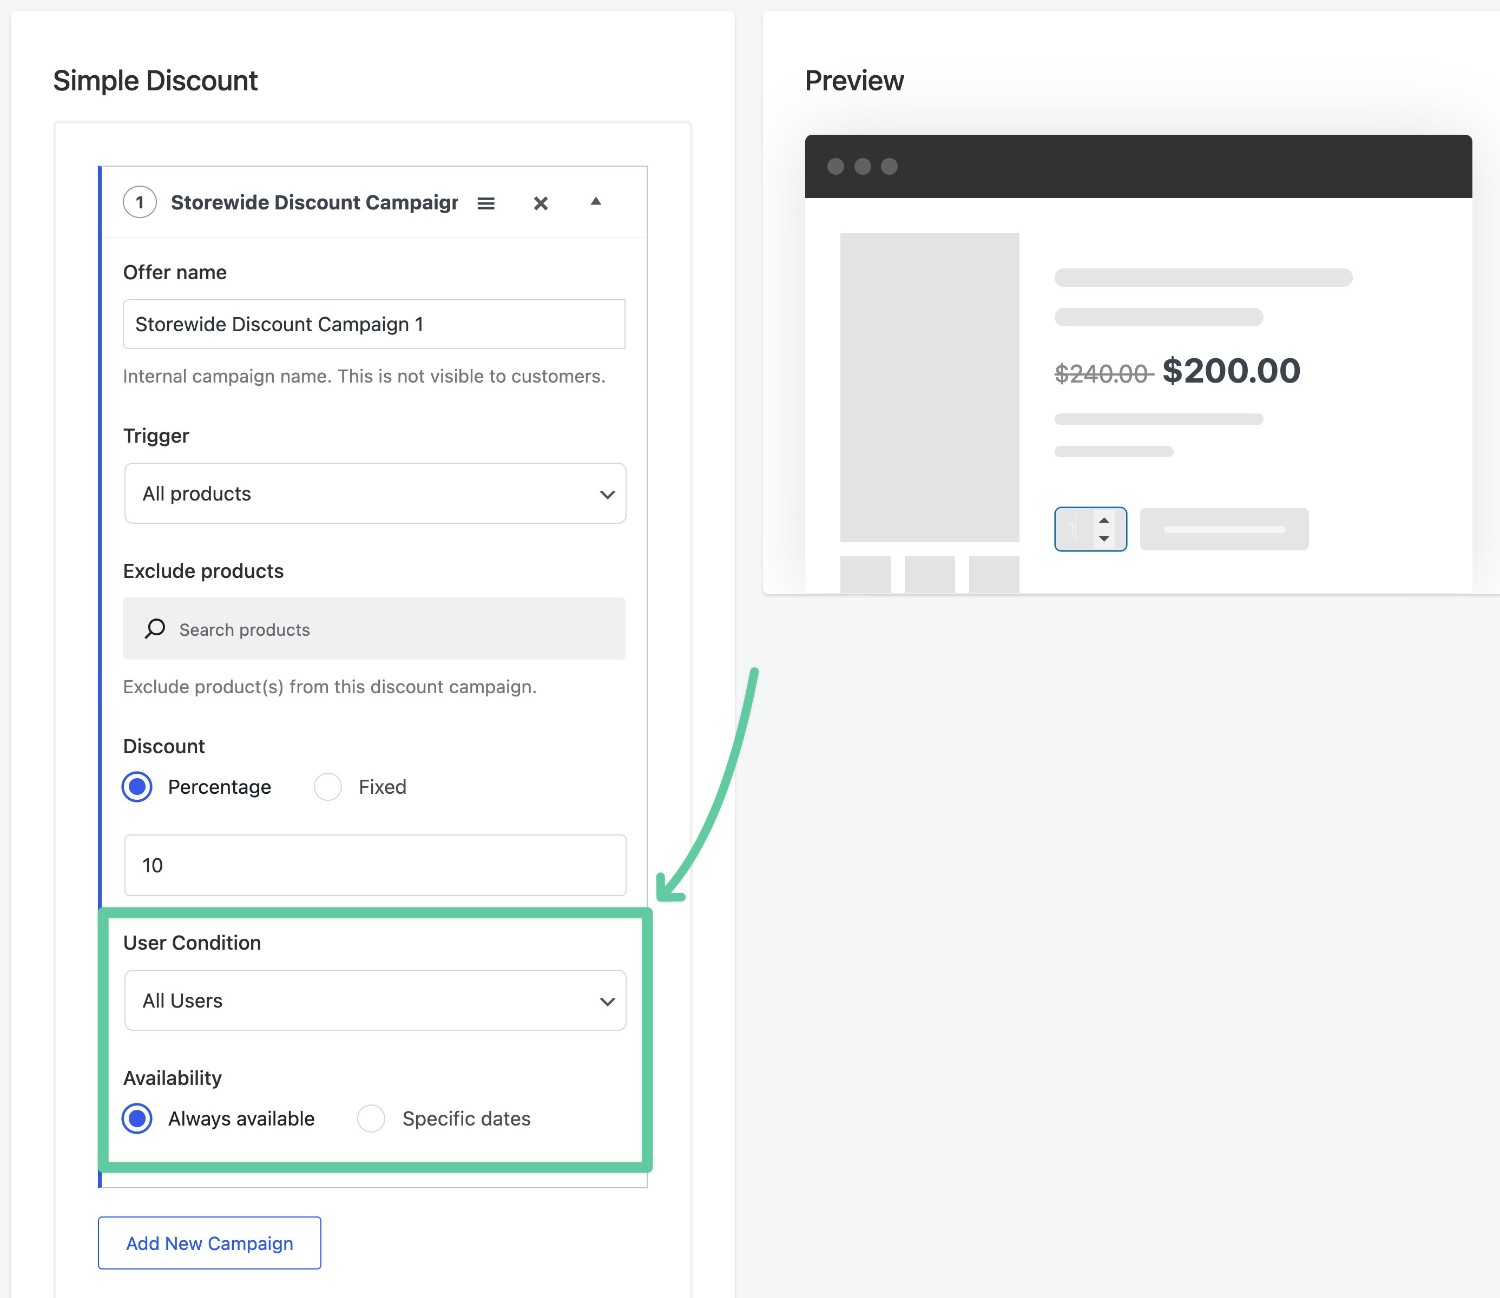Viewport: 1500px width, 1298px height.
Task: Click the $200.00 discounted price in preview
Action: (x=1231, y=371)
